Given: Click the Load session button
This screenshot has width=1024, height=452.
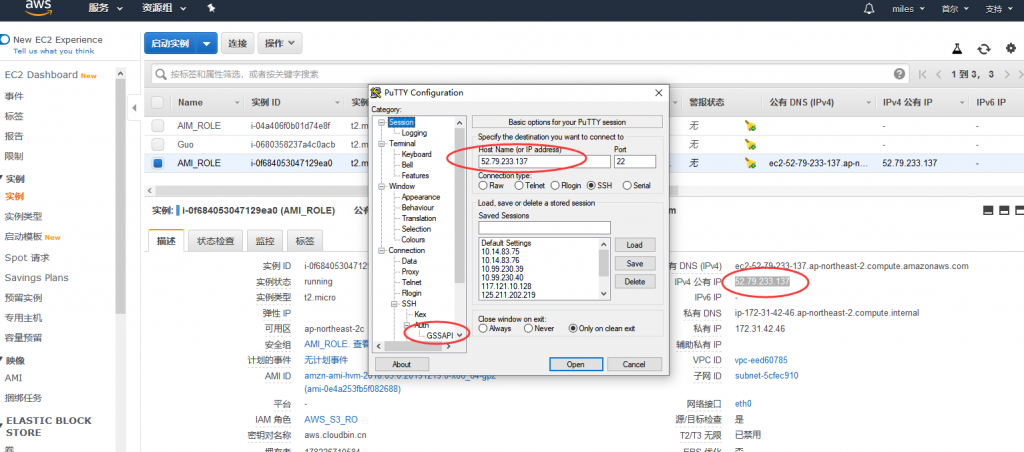Looking at the screenshot, I should [x=634, y=245].
